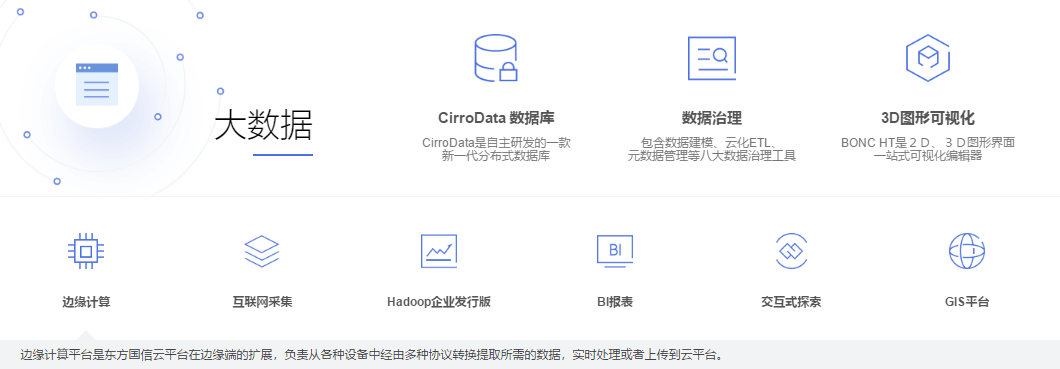Click the interactive exploration circular icon
The width and height of the screenshot is (1060, 369).
click(x=791, y=251)
